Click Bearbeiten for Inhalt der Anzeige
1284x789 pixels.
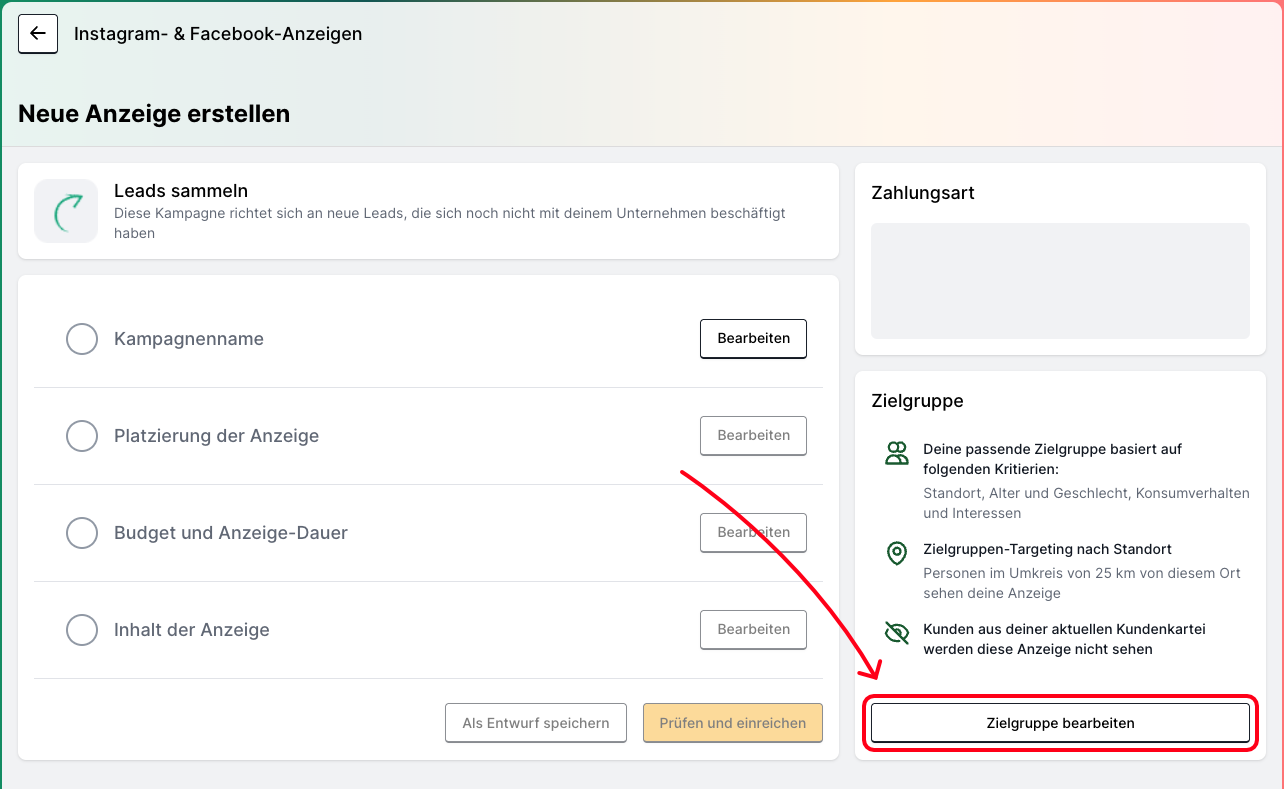pos(753,629)
